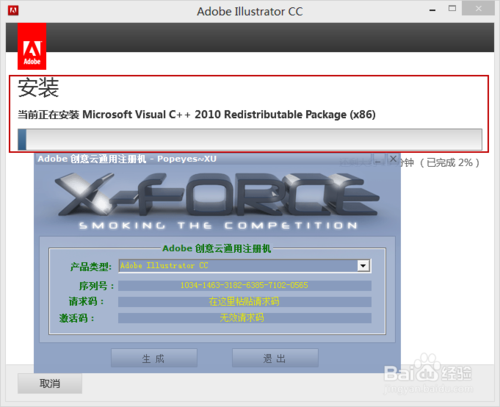The height and width of the screenshot is (407, 500).
Task: Click the keygen title bar text Popeyes~XU
Action: pyautogui.click(x=187, y=159)
